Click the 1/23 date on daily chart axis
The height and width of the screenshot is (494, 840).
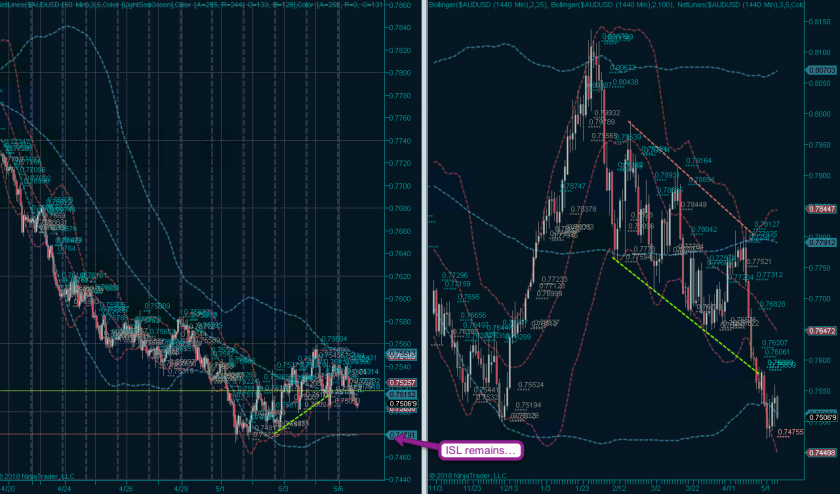click(582, 489)
